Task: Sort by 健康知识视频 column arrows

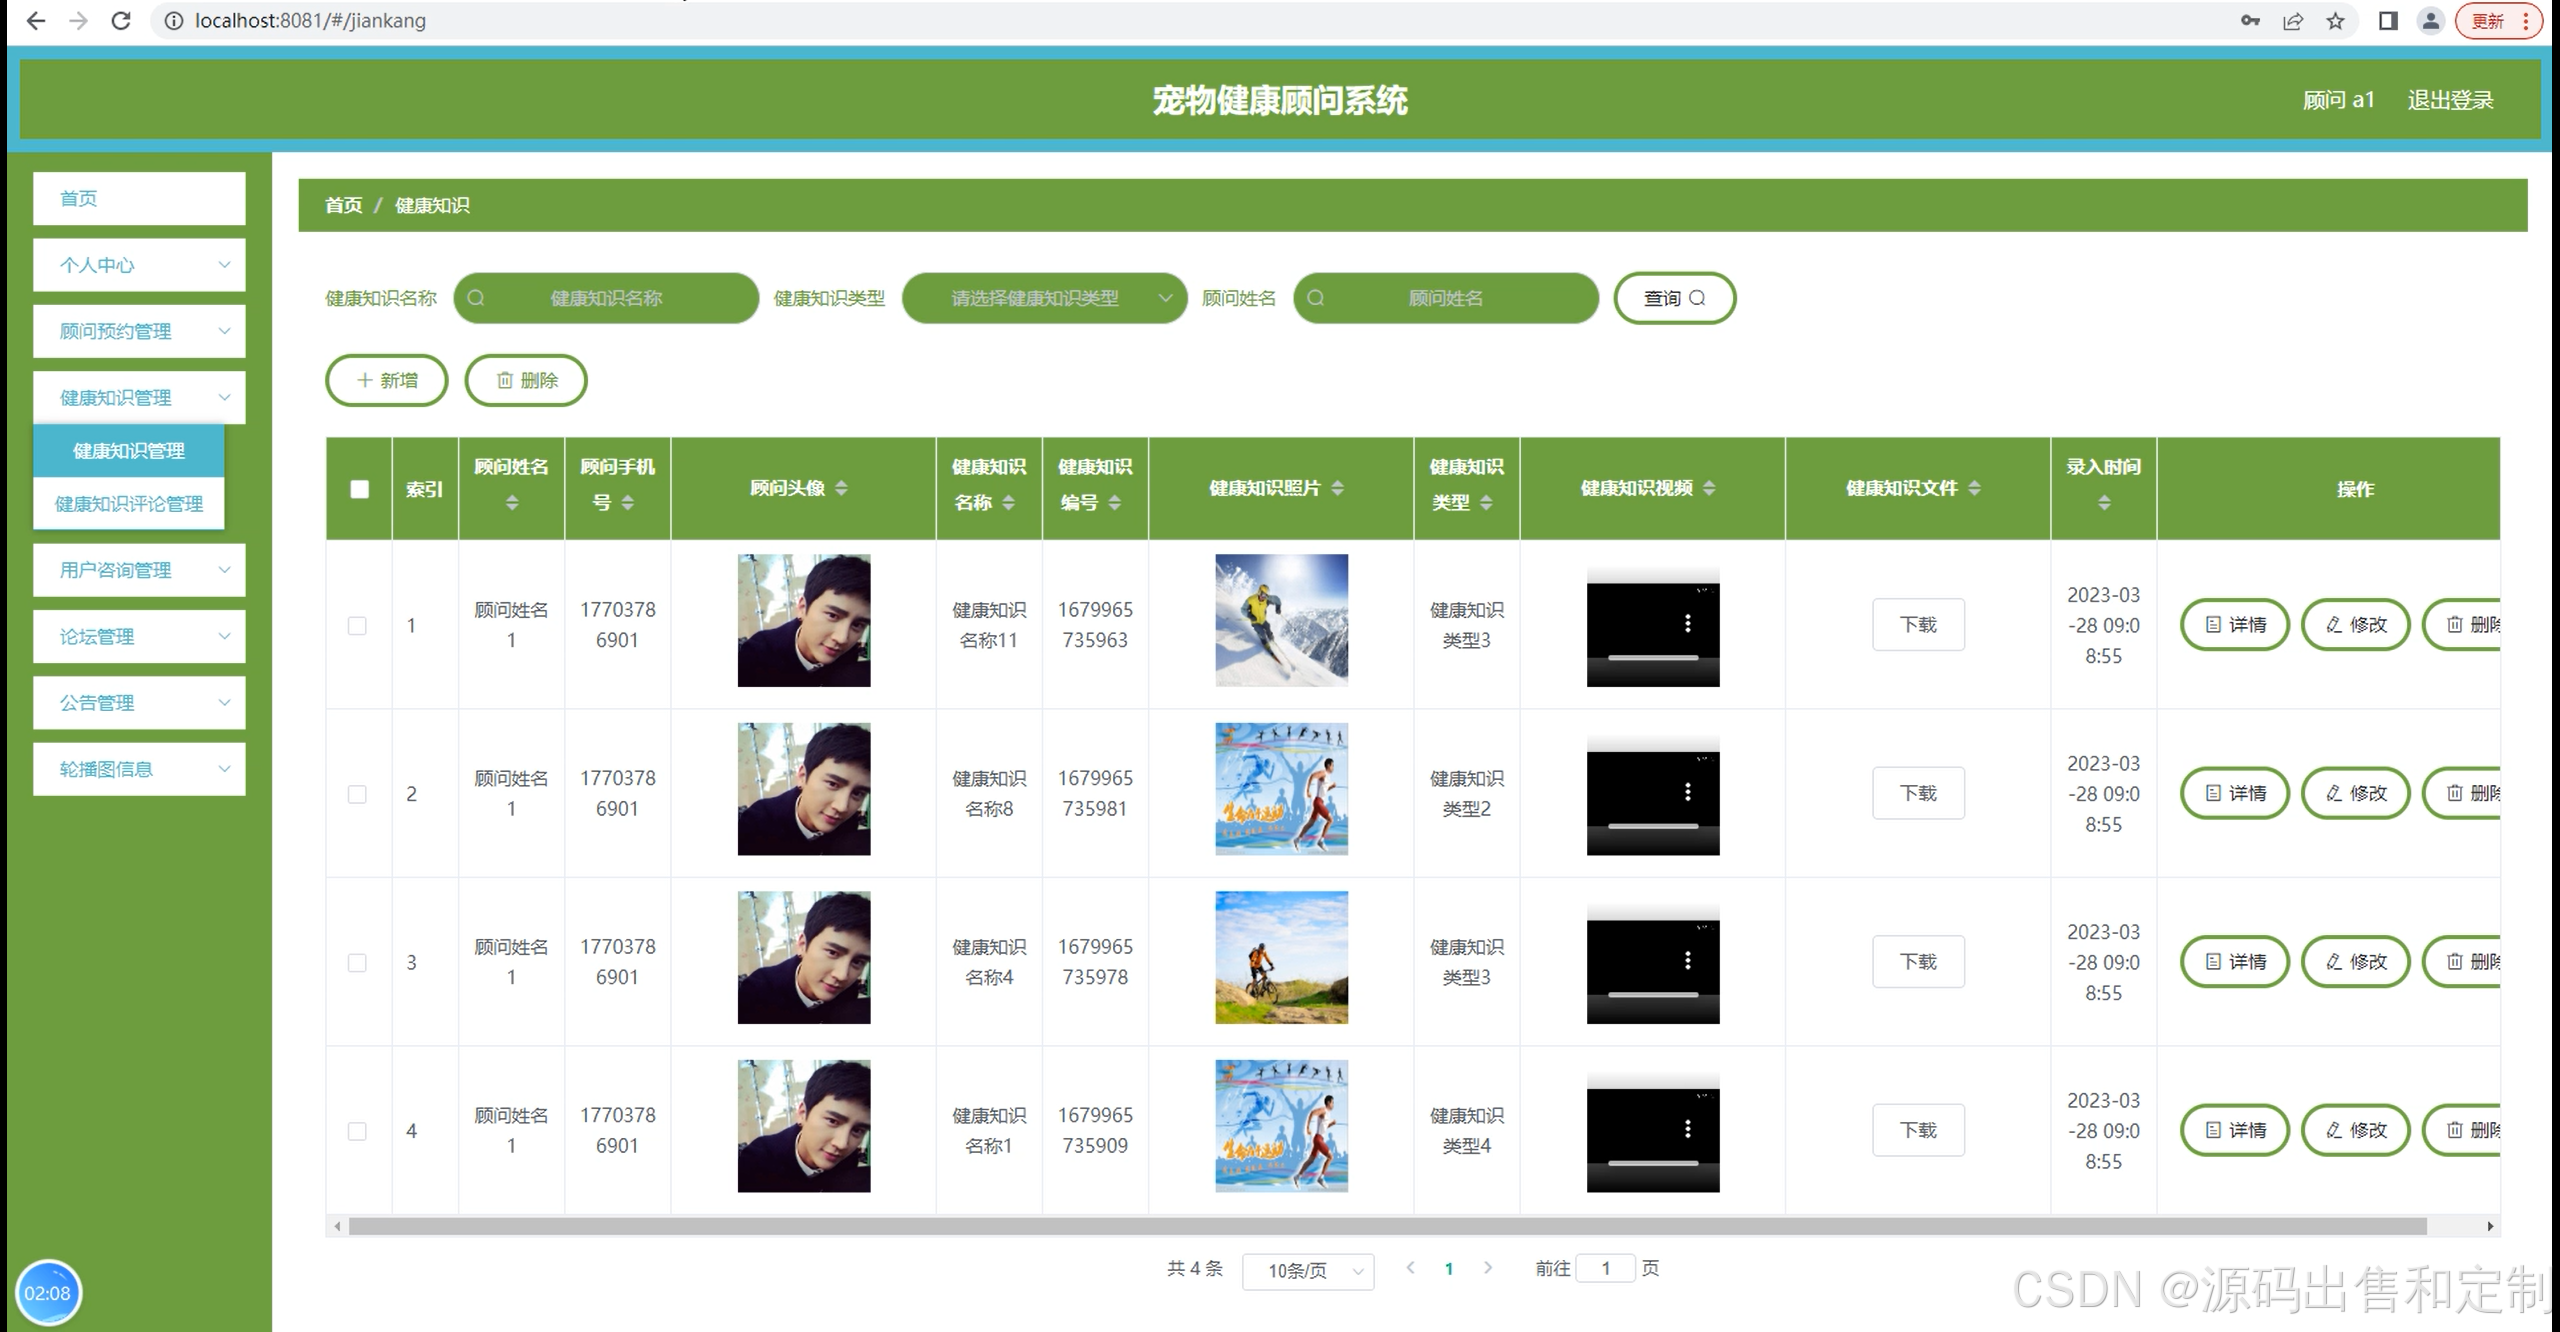Action: pyautogui.click(x=1709, y=488)
